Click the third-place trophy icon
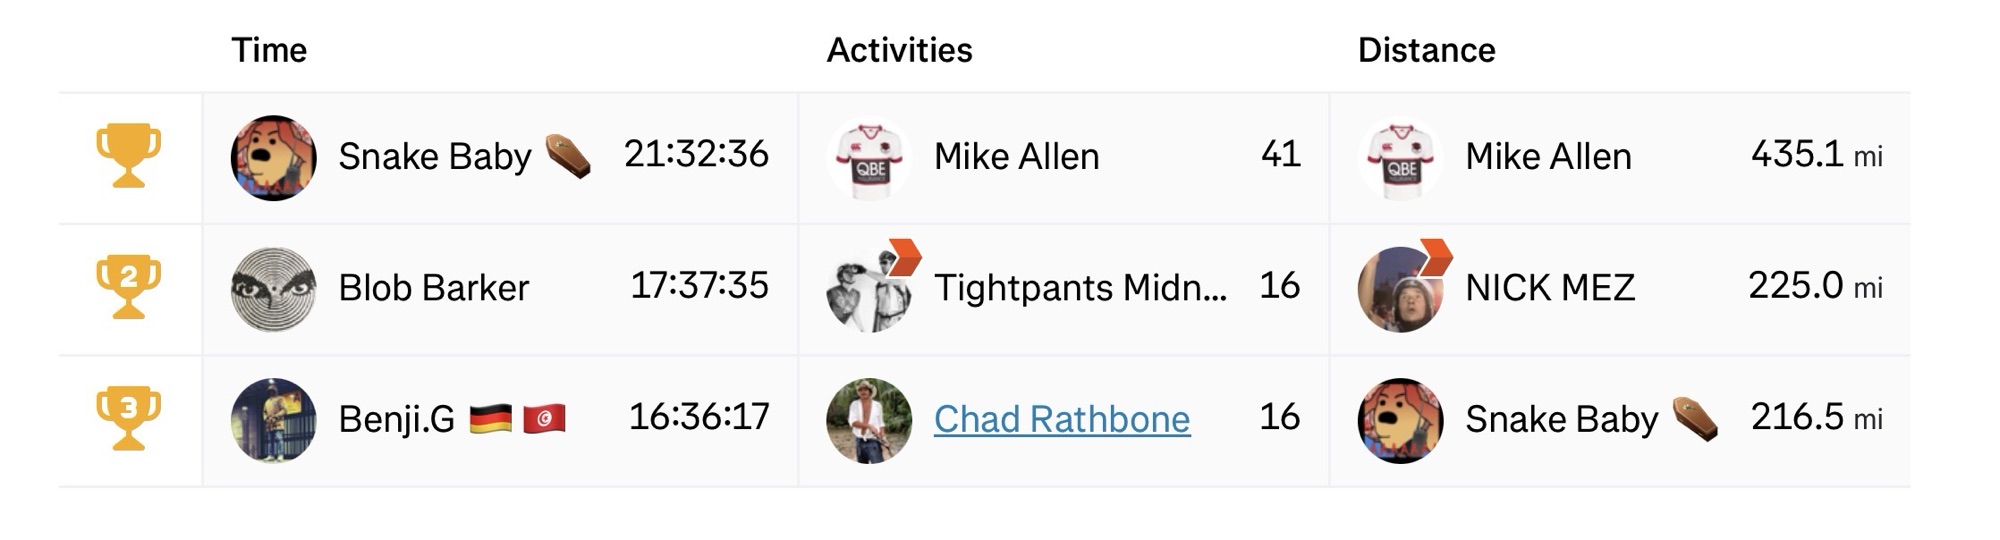This screenshot has width=2000, height=540. coord(128,418)
